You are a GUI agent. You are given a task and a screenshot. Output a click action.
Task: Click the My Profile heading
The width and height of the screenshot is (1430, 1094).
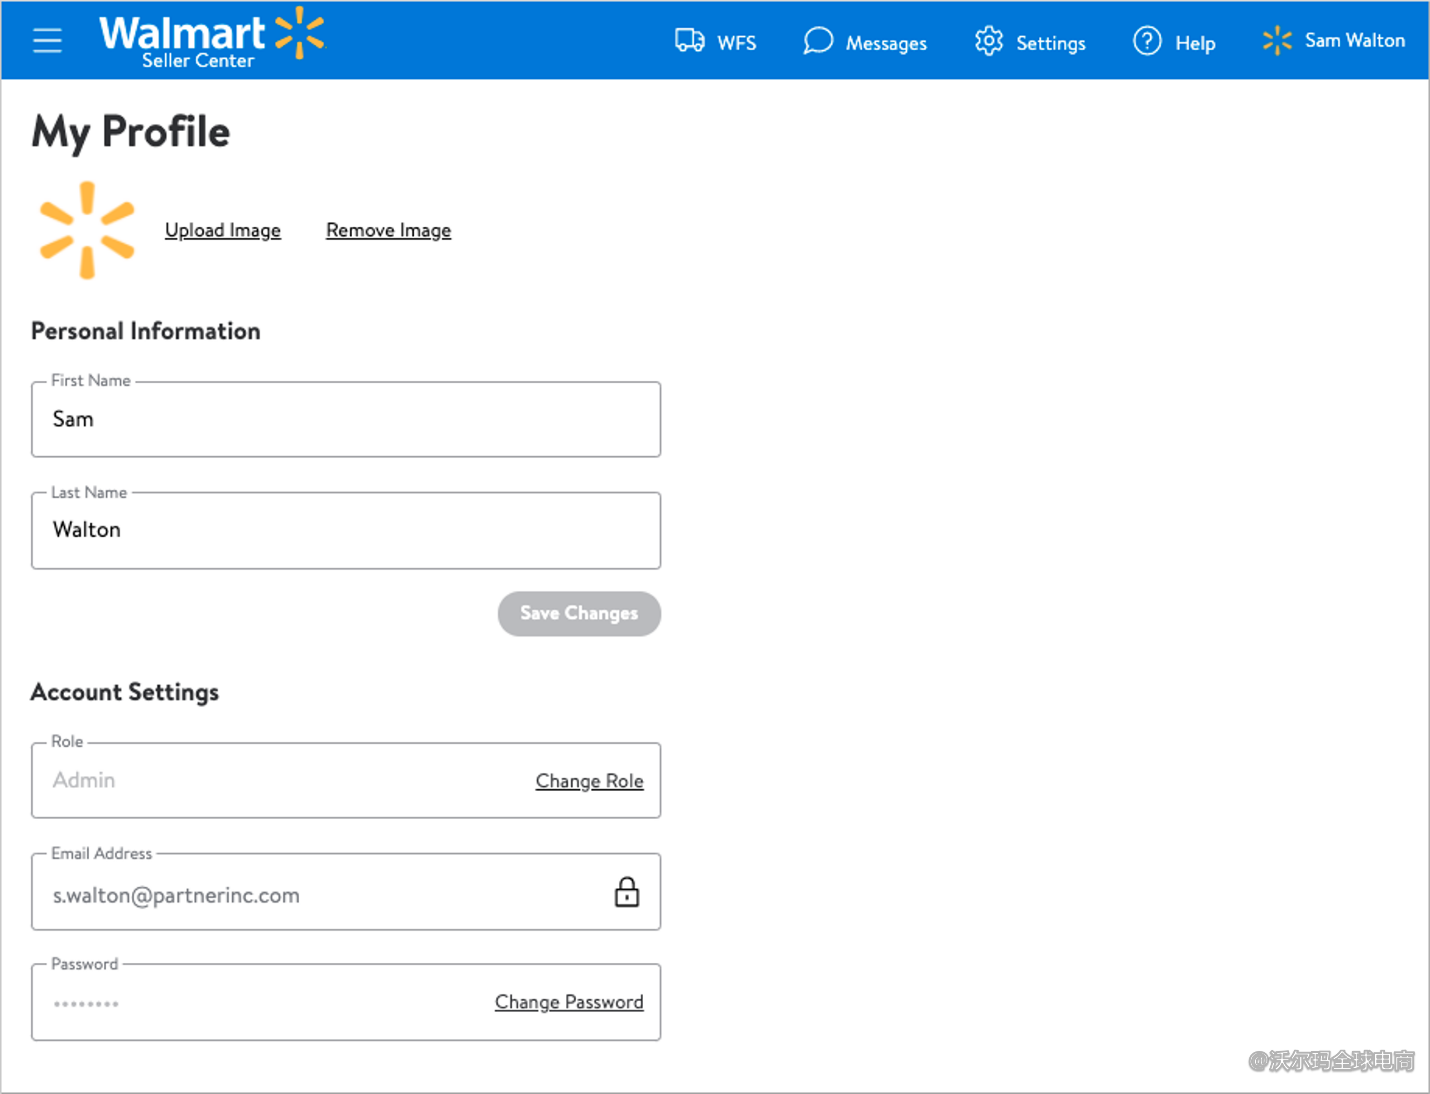pyautogui.click(x=131, y=132)
